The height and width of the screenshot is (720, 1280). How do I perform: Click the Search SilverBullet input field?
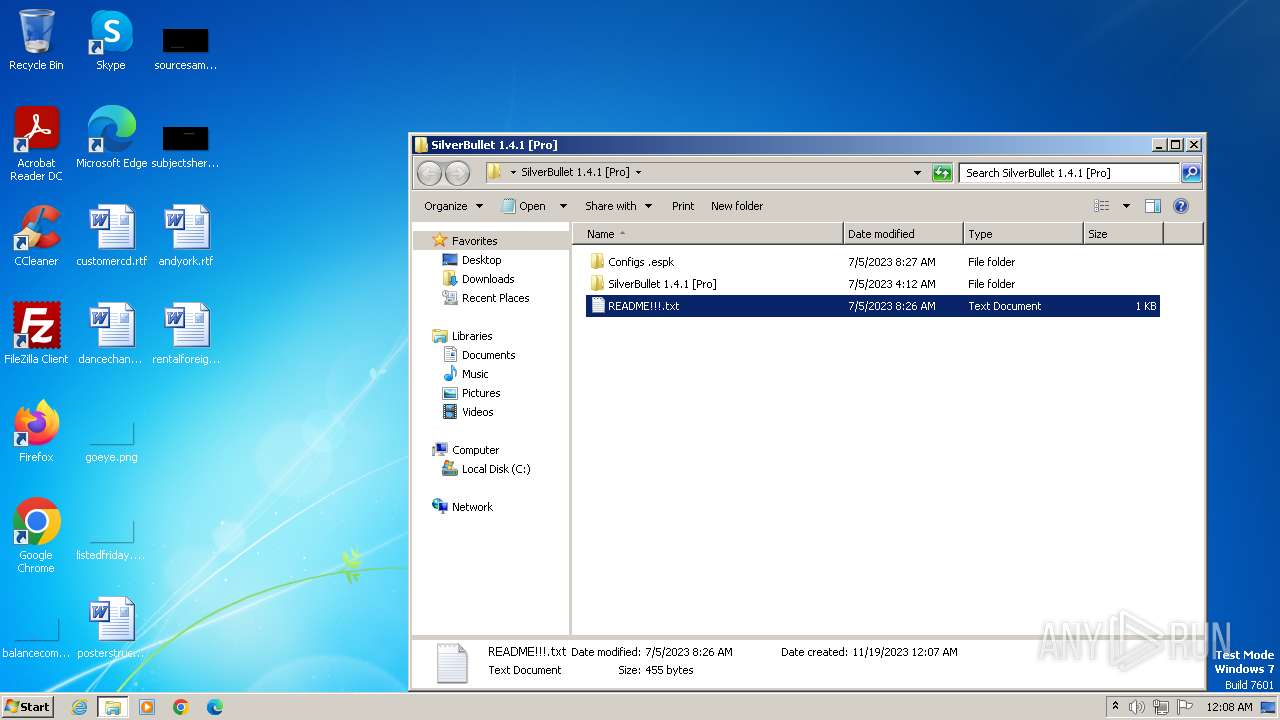[x=1066, y=173]
